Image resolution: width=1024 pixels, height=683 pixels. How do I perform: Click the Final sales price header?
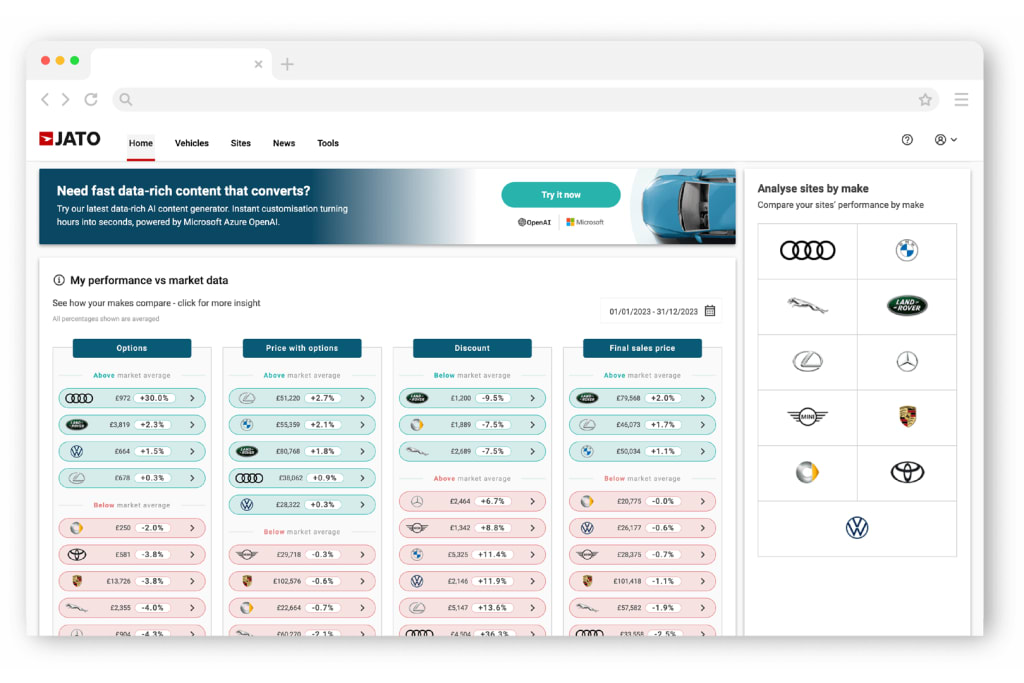click(642, 348)
